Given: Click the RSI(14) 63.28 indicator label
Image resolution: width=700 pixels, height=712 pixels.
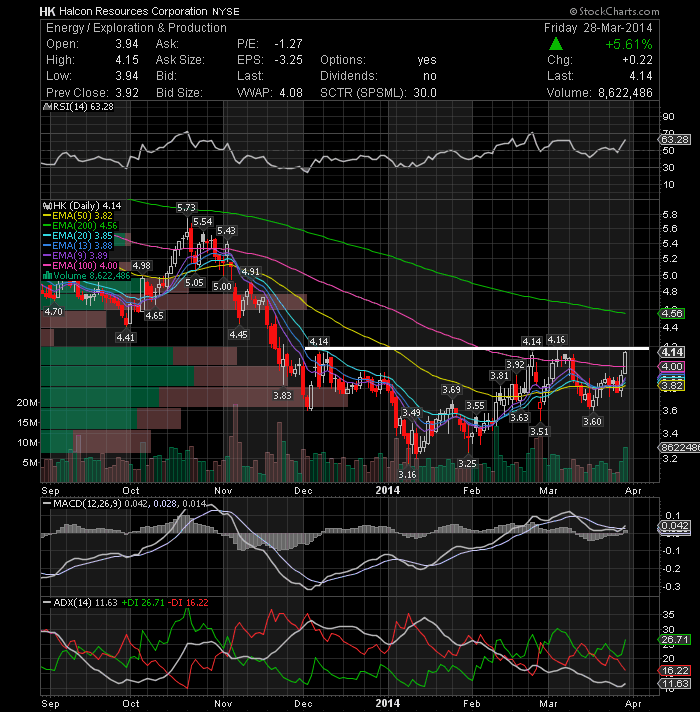Looking at the screenshot, I should tap(79, 107).
